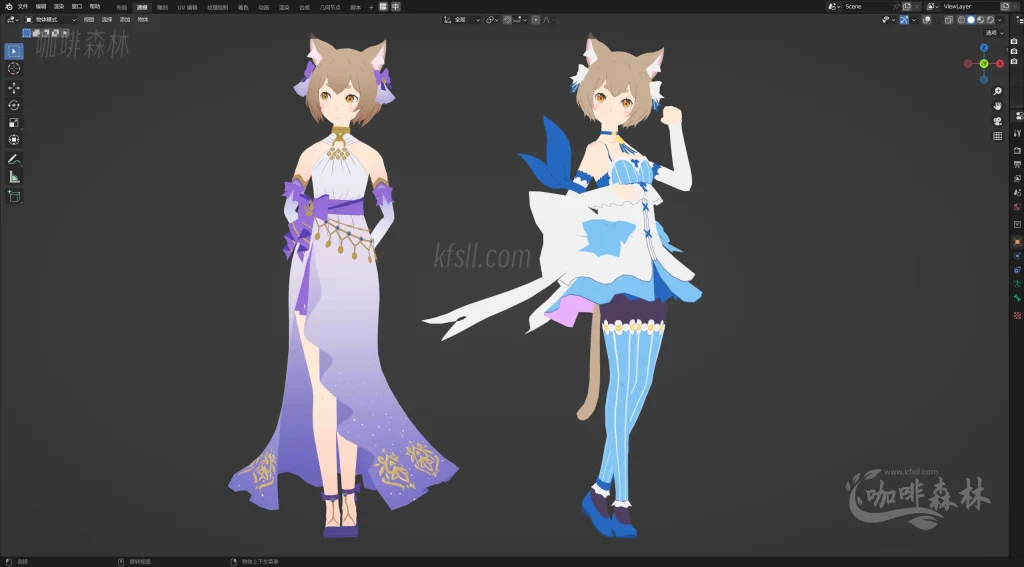The height and width of the screenshot is (567, 1024).
Task: Open the 视图 (View) header menu
Action: pyautogui.click(x=89, y=20)
